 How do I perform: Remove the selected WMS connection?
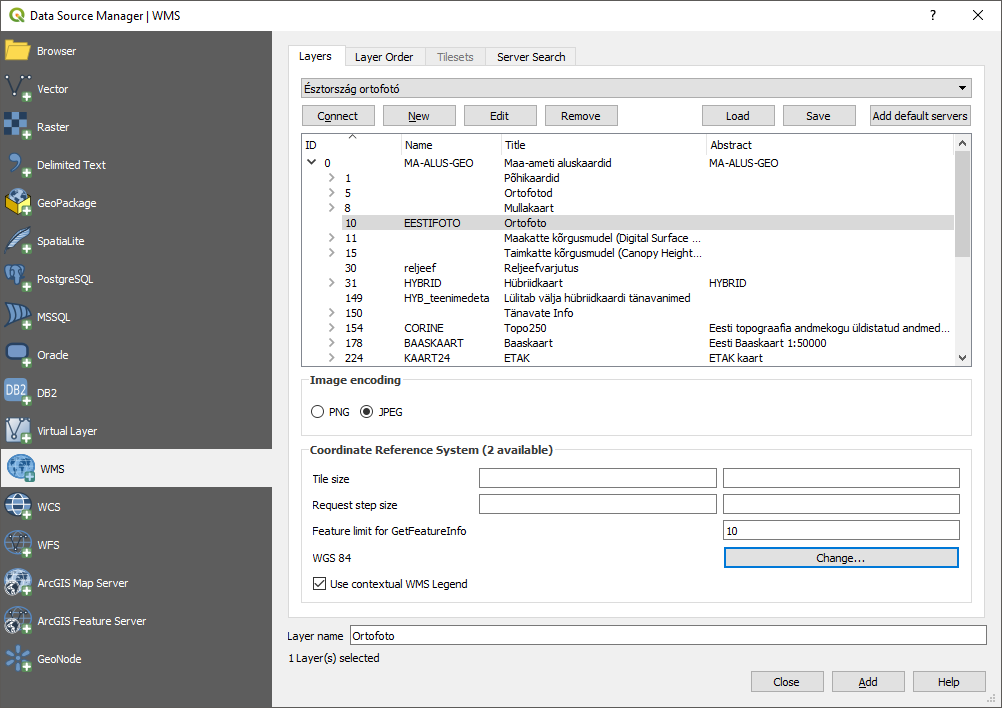click(581, 116)
